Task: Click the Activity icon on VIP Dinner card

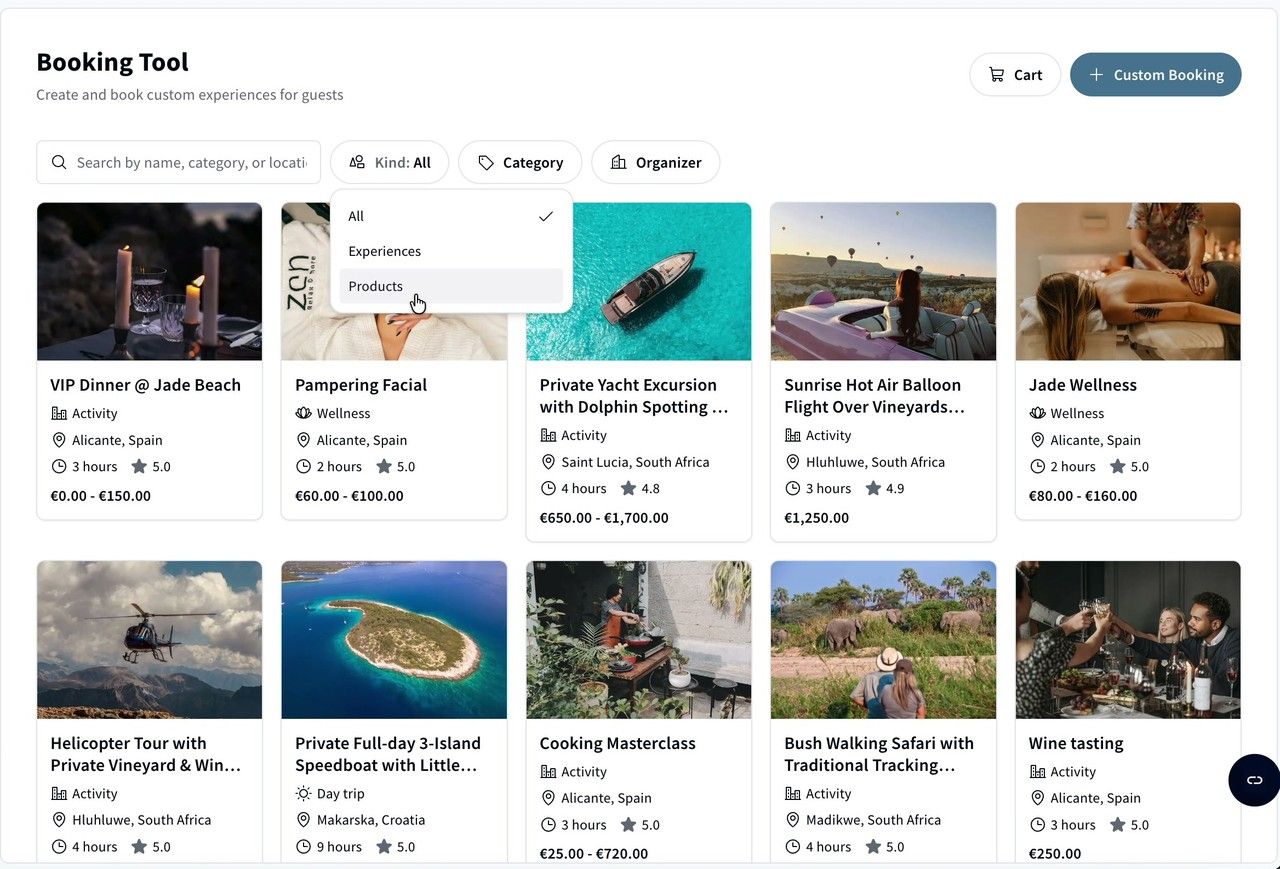Action: tap(59, 413)
